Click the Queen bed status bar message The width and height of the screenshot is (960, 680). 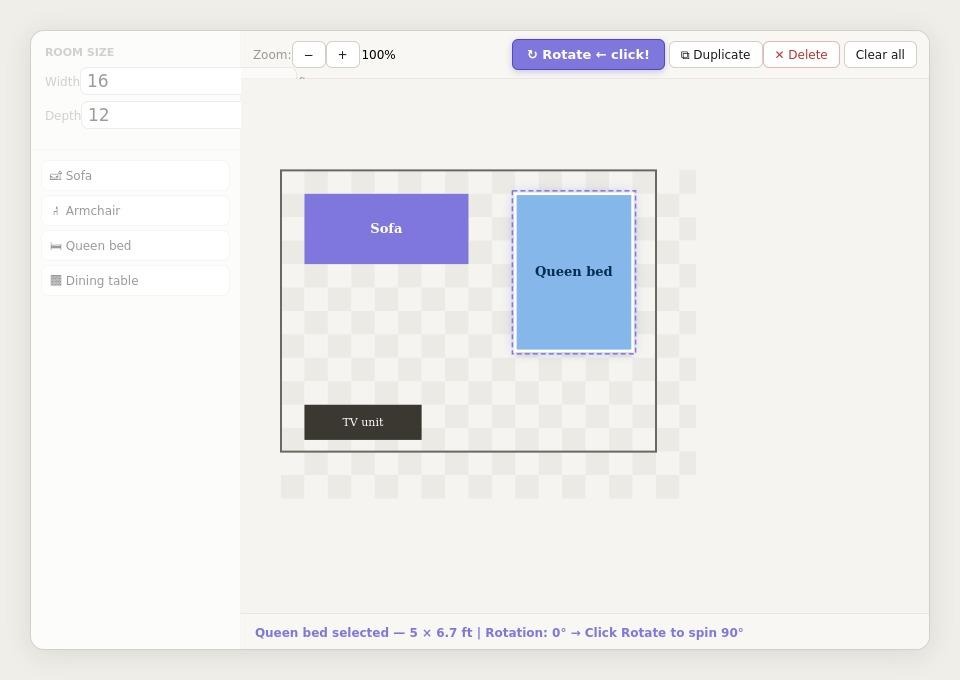(499, 632)
